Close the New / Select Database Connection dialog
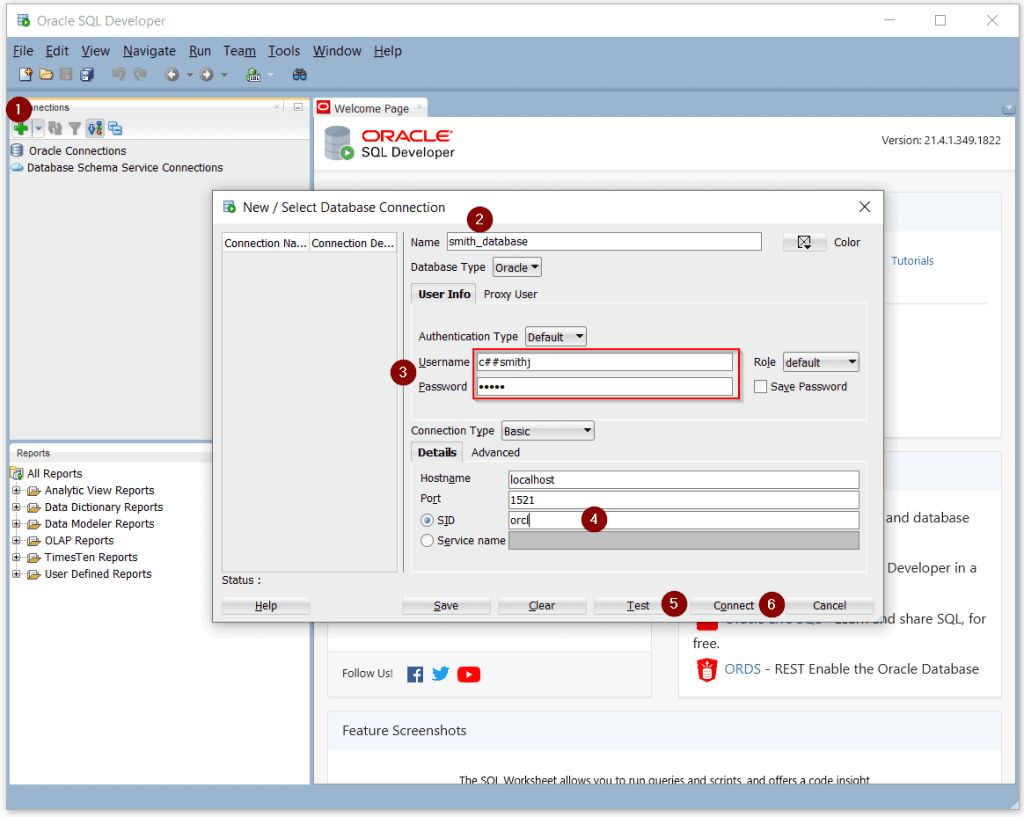 865,207
